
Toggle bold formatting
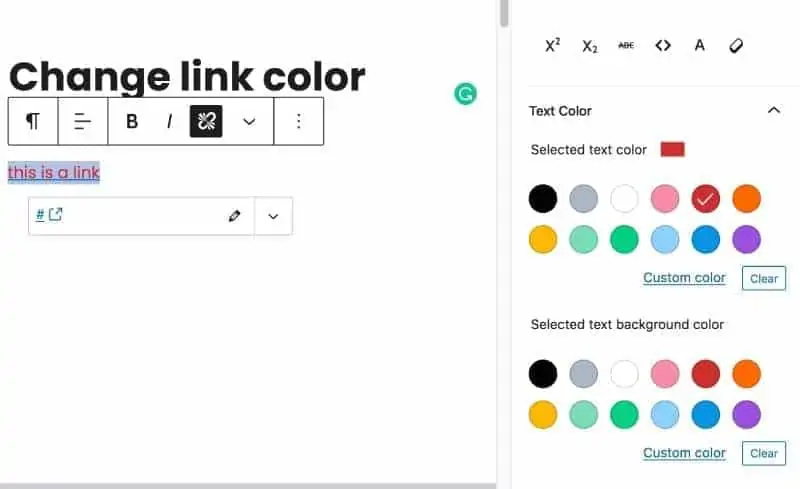click(132, 121)
